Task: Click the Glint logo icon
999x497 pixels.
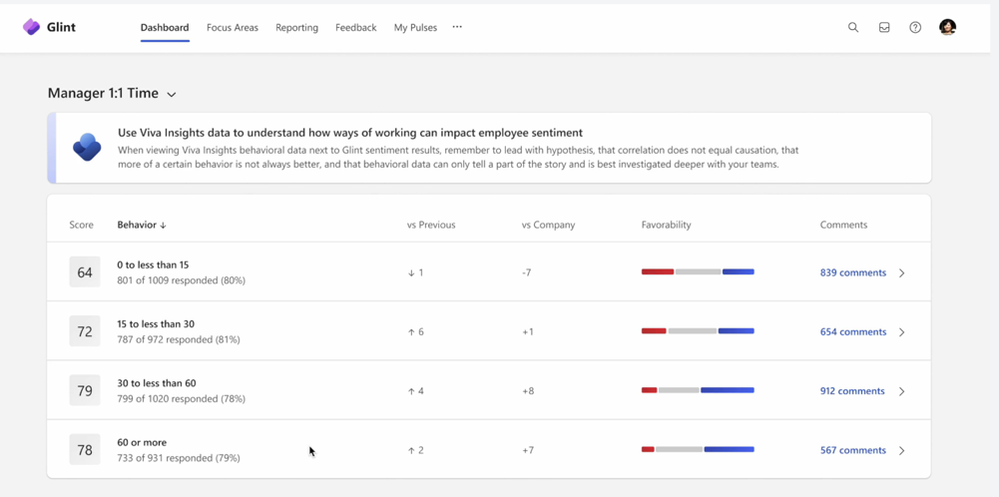Action: click(x=31, y=27)
